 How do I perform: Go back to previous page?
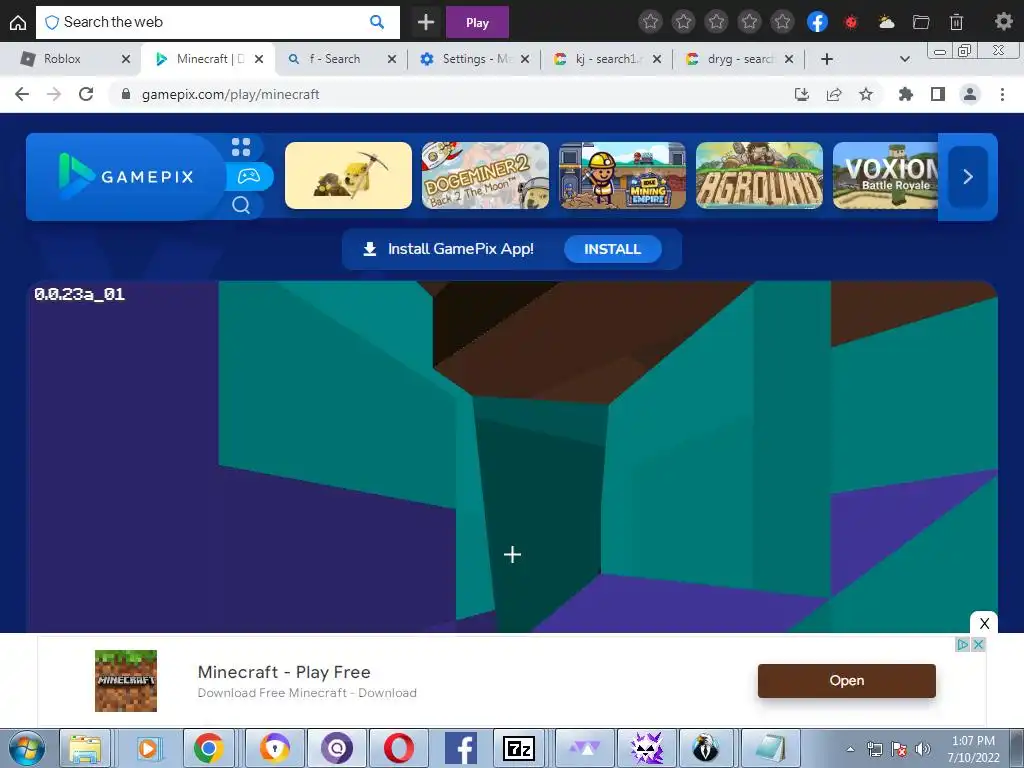point(22,94)
